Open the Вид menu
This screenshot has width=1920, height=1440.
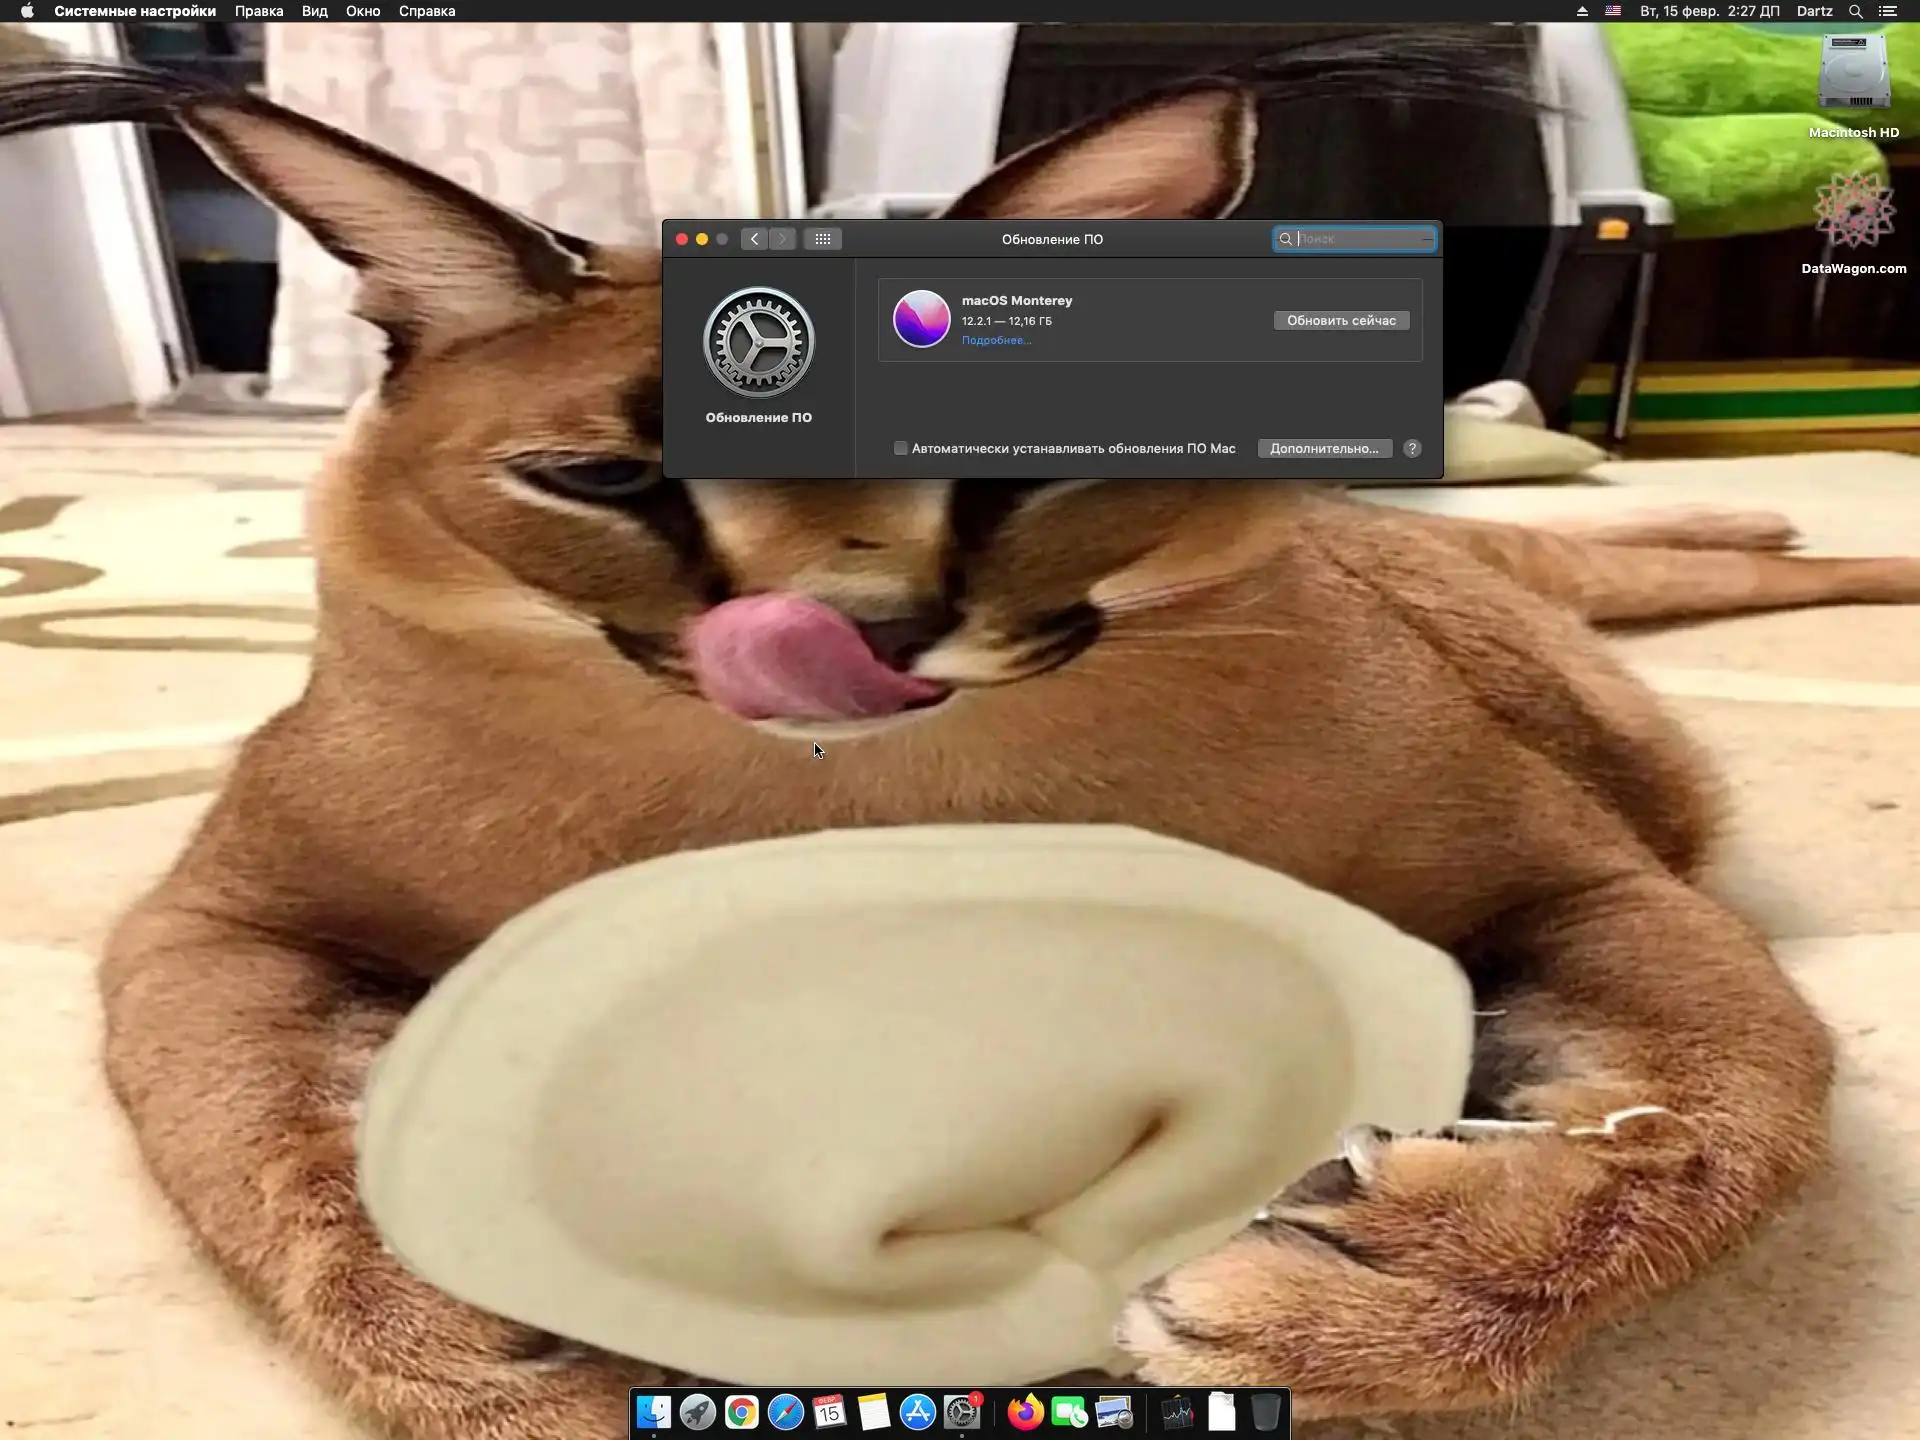point(315,11)
